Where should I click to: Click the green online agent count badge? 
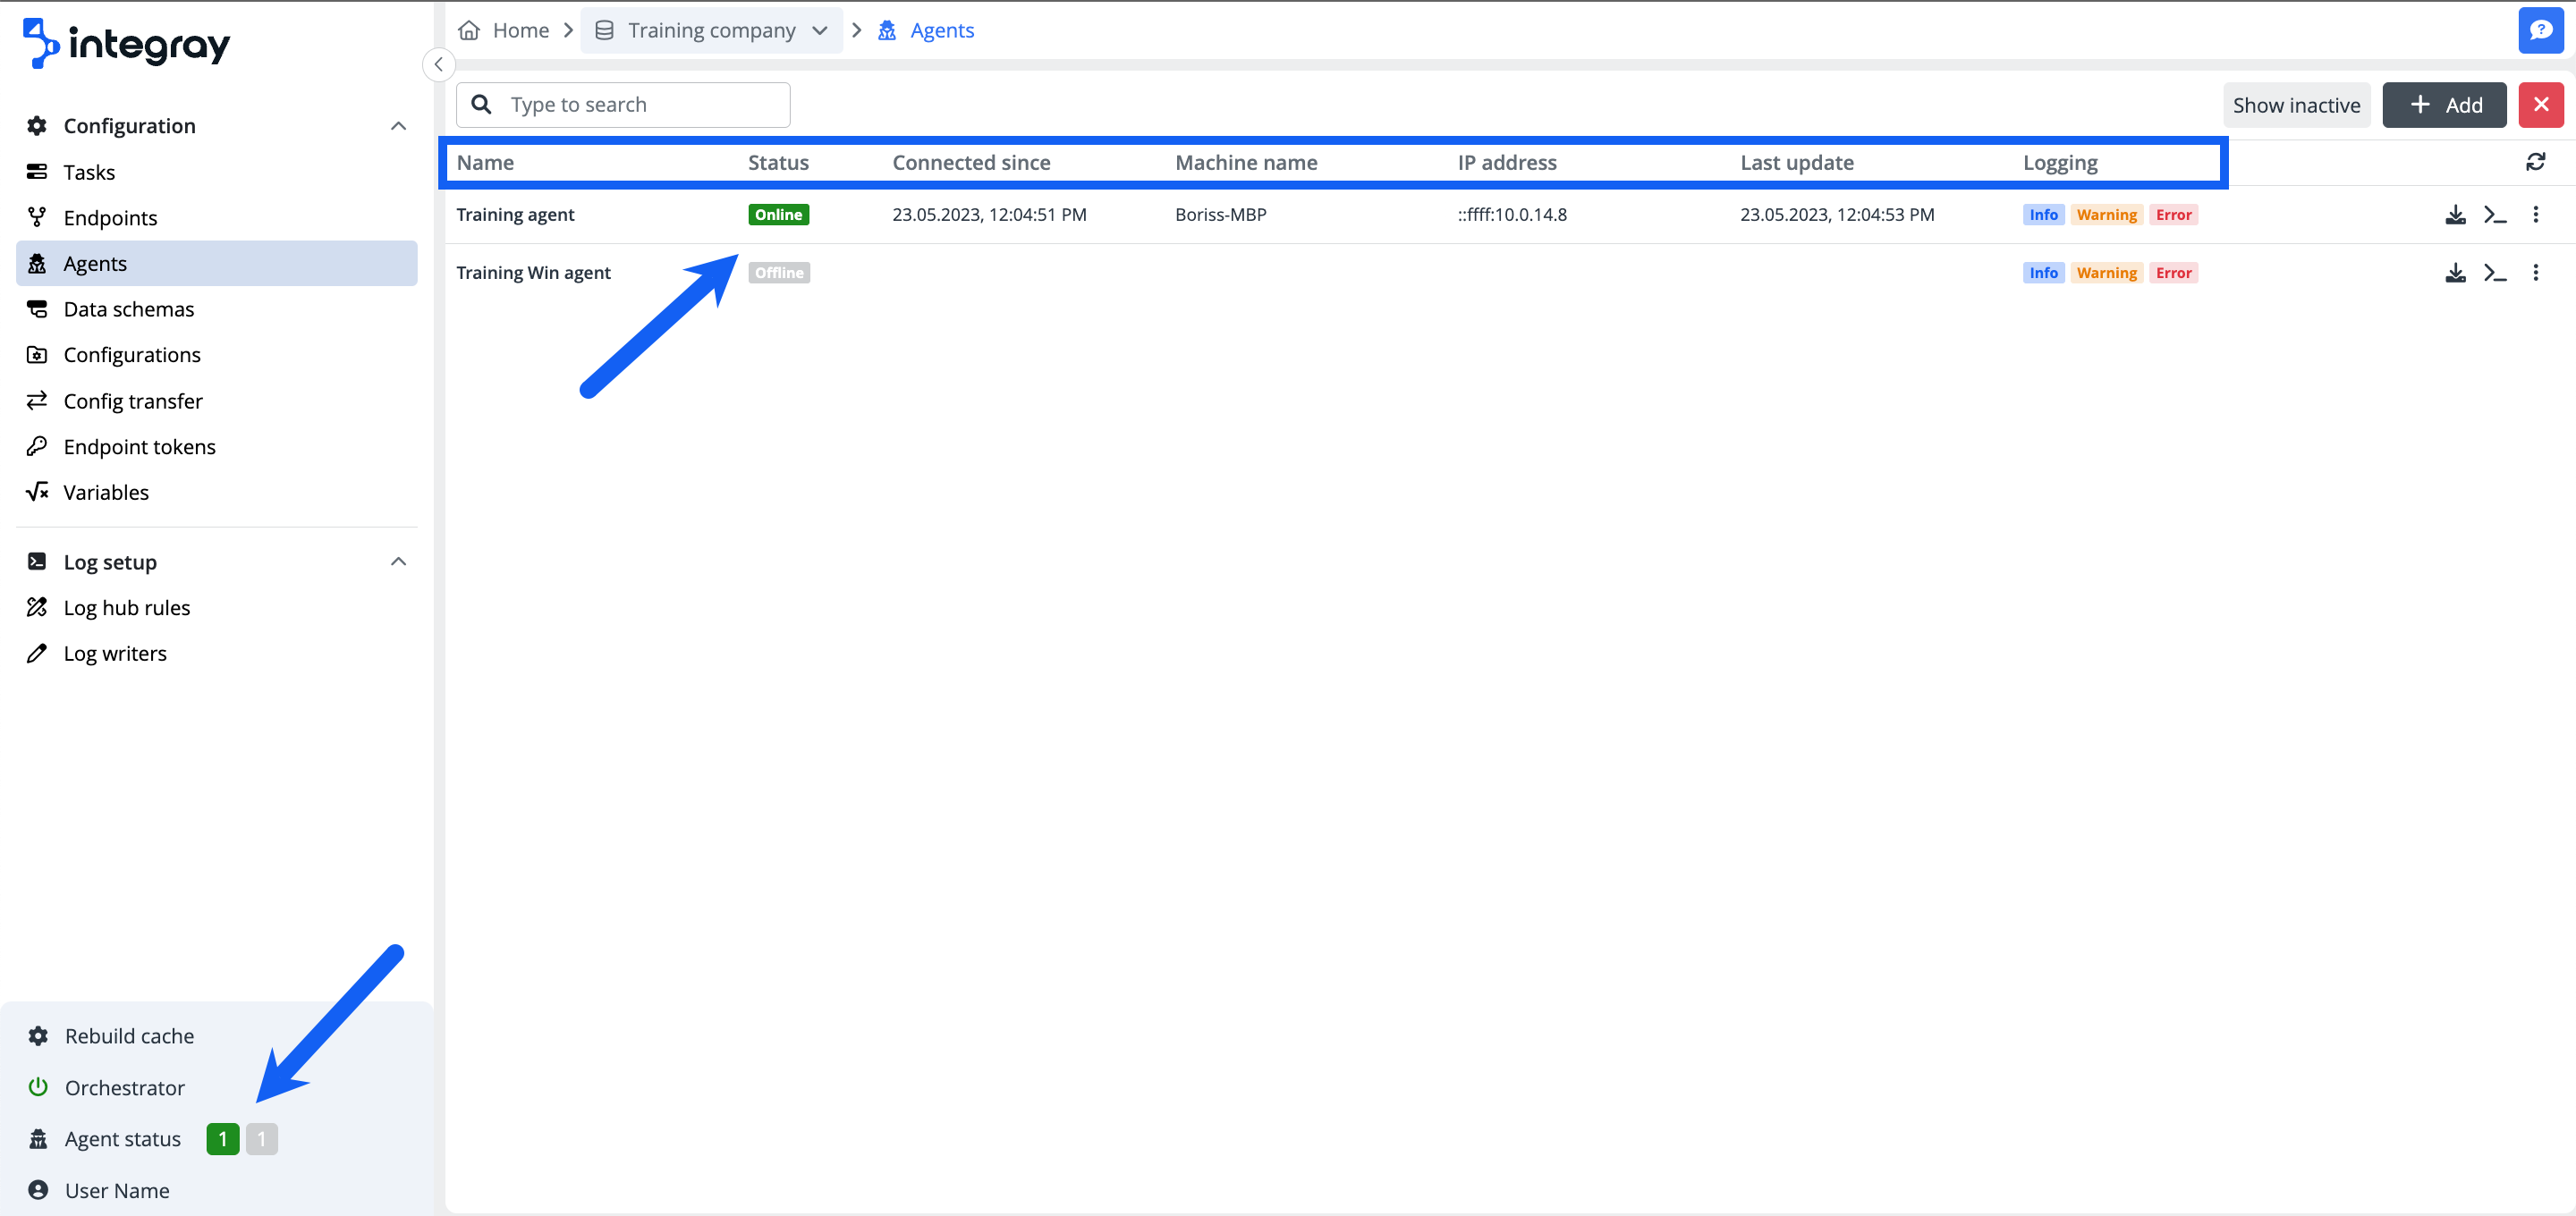(222, 1139)
